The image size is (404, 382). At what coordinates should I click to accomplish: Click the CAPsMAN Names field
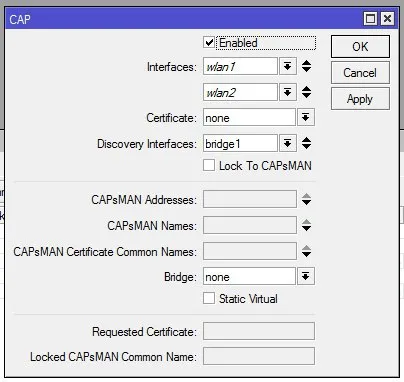(x=250, y=225)
